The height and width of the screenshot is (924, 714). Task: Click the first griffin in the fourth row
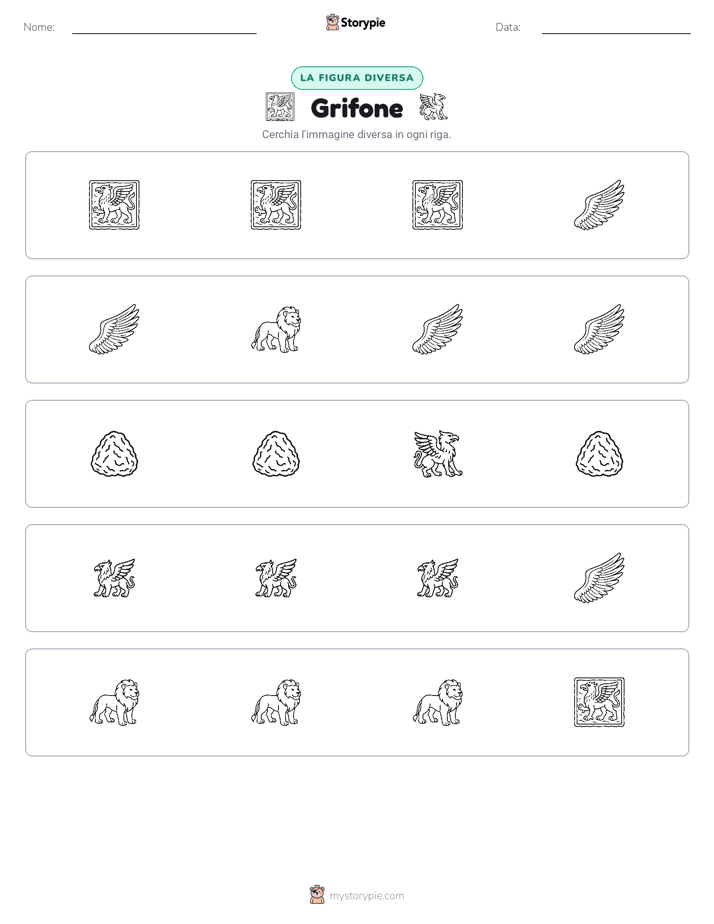(x=114, y=578)
